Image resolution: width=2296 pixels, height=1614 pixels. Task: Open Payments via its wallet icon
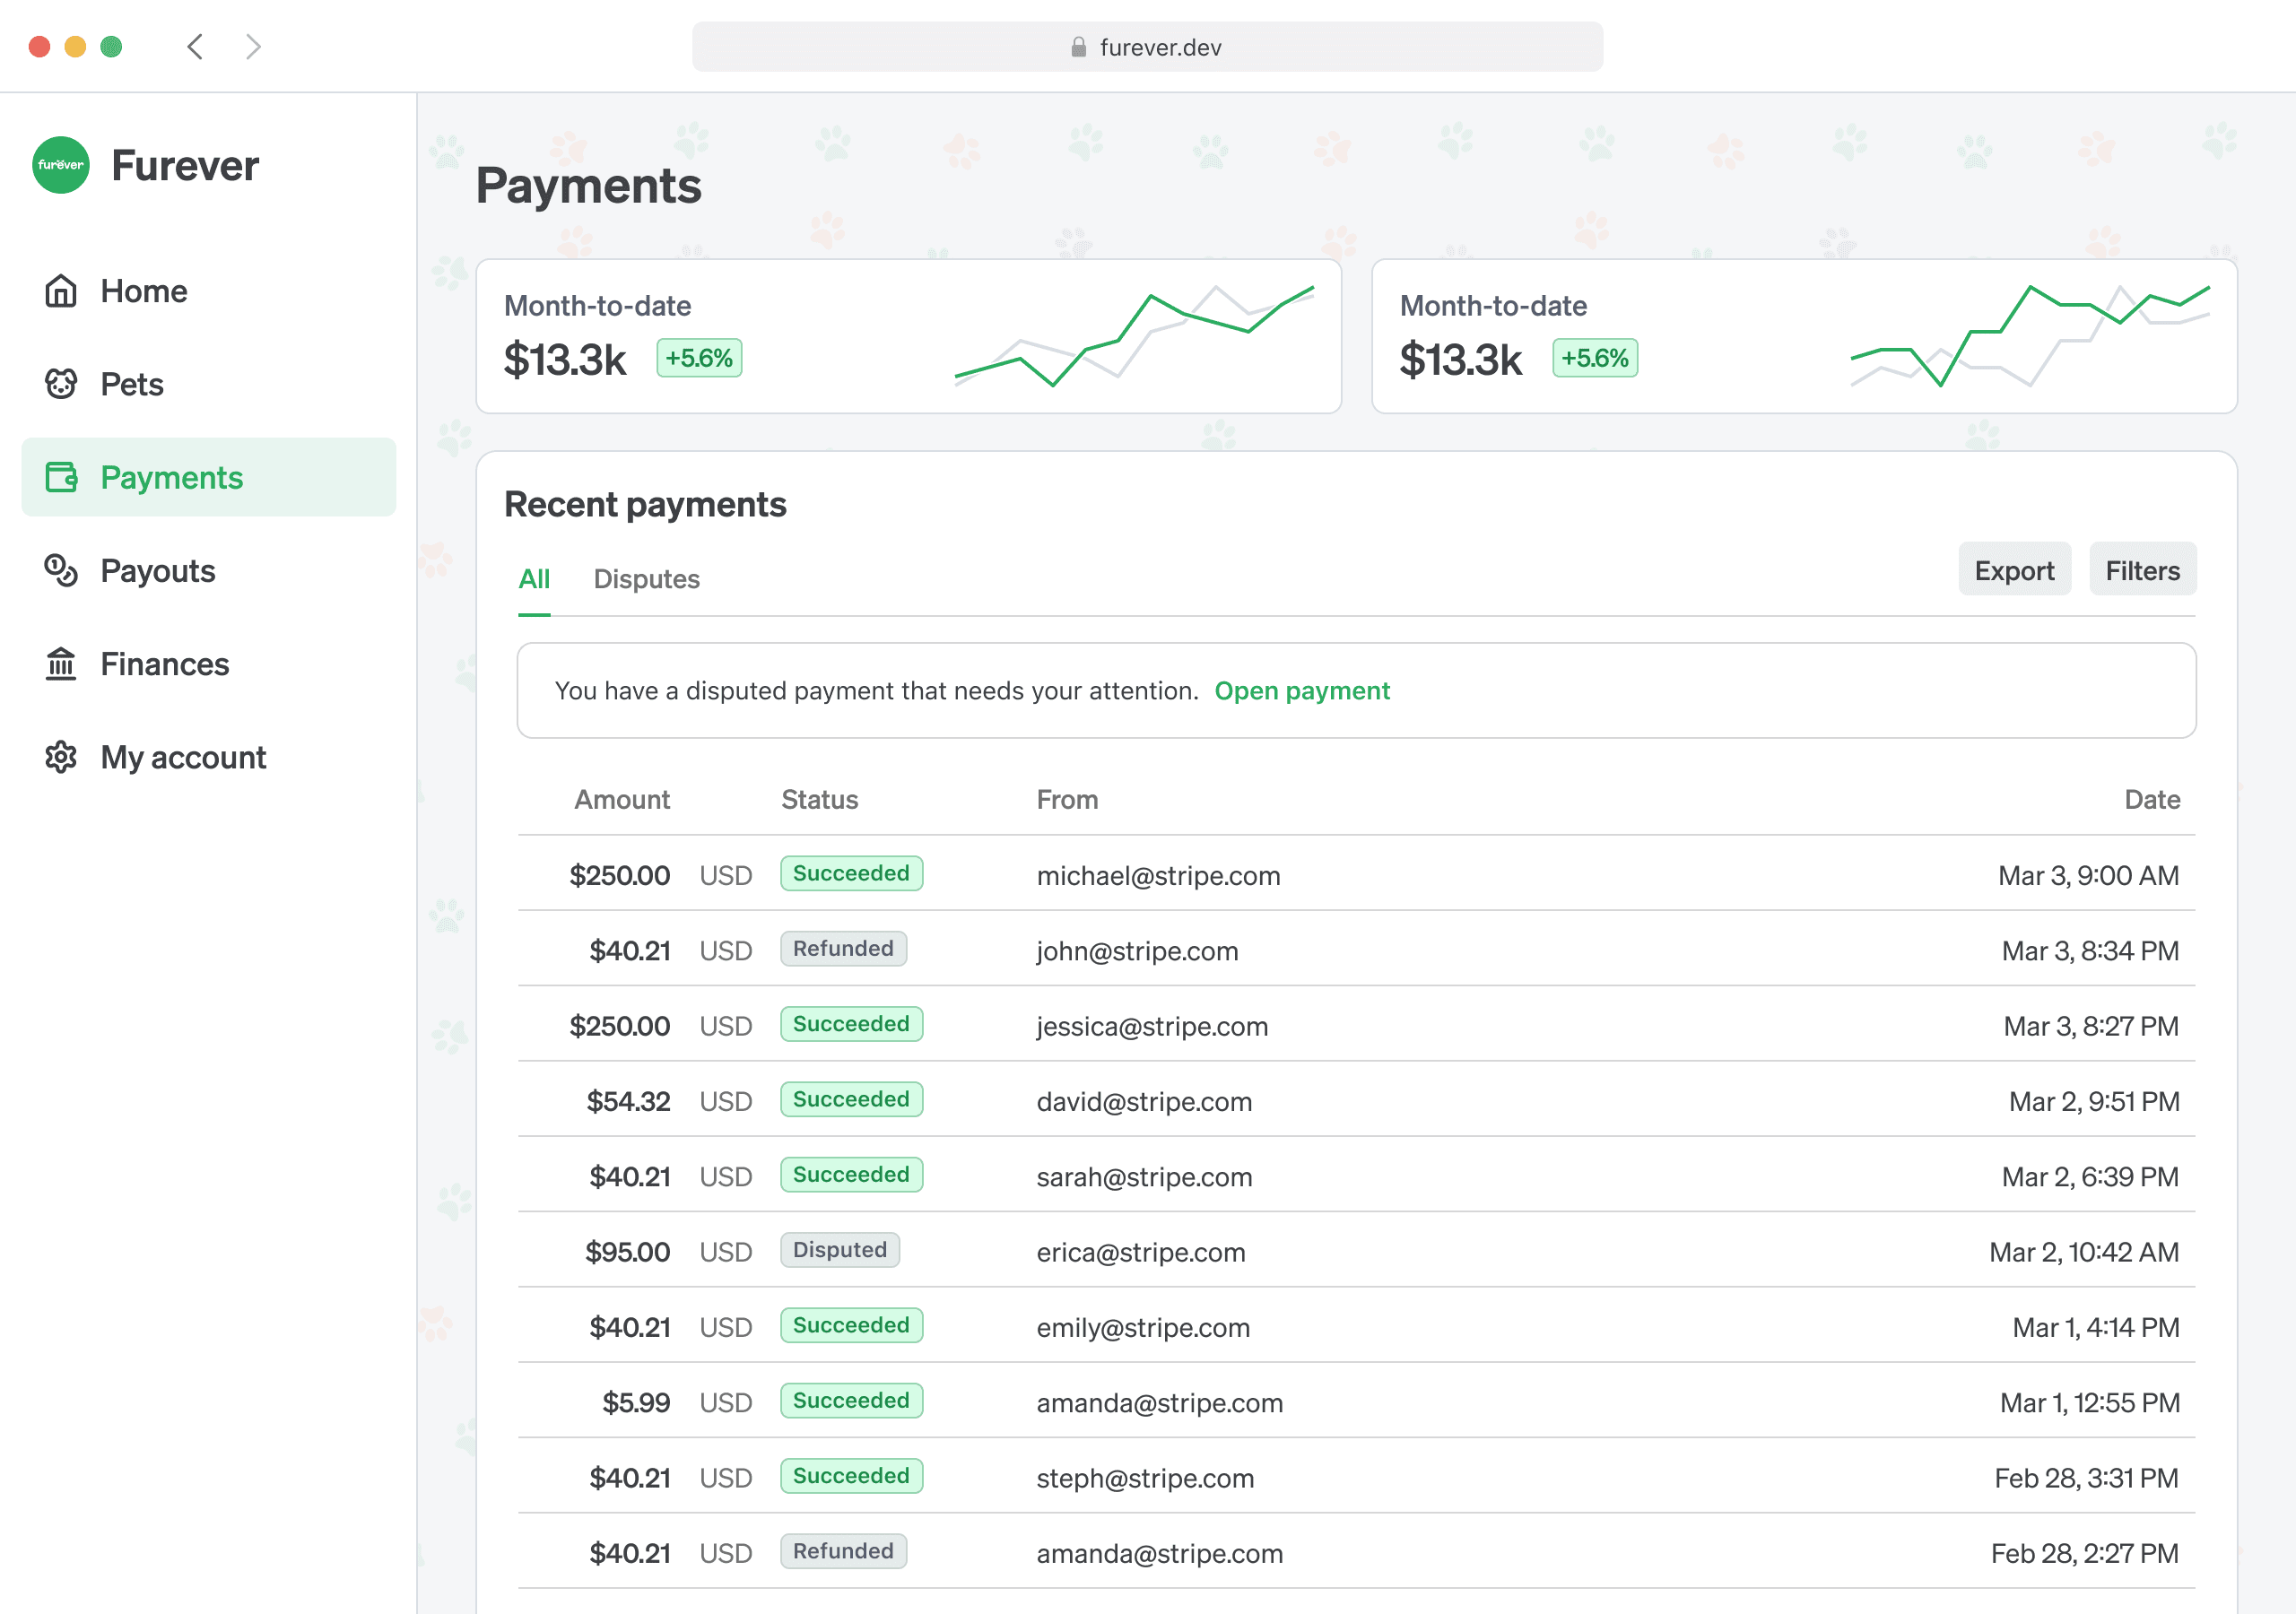(60, 477)
